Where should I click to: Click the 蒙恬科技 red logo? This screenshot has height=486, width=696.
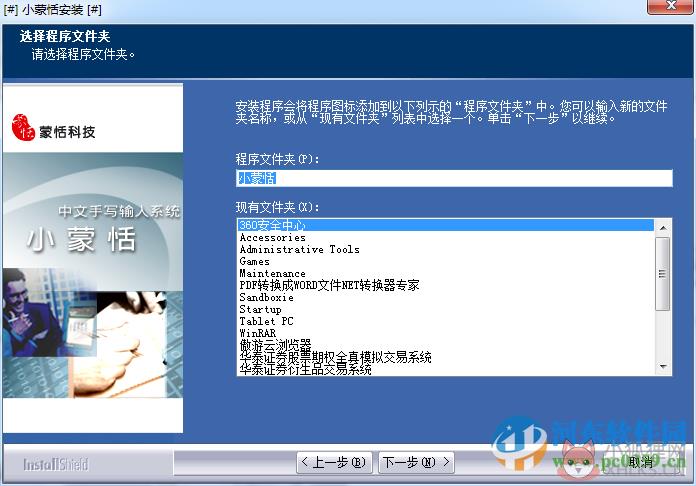[x=24, y=127]
